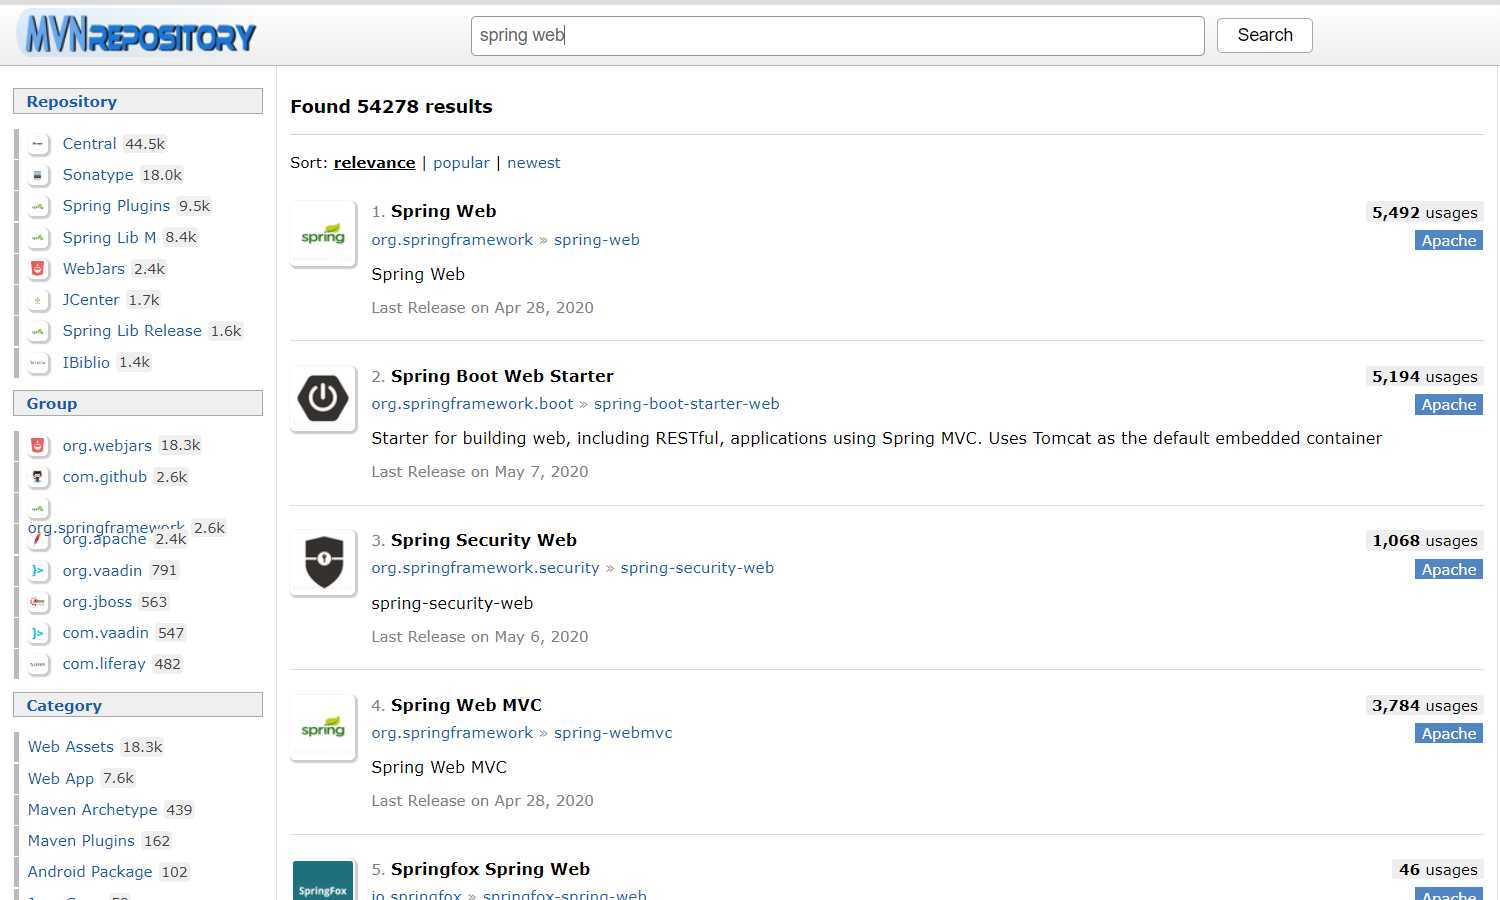Select the org.vaadin group icon
1500x900 pixels.
coord(38,571)
